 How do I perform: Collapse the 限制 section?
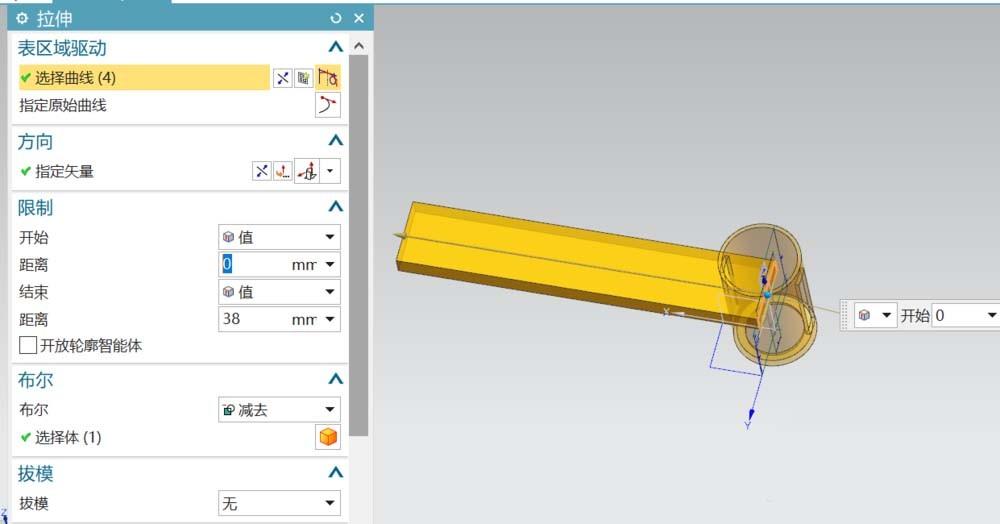click(x=335, y=207)
